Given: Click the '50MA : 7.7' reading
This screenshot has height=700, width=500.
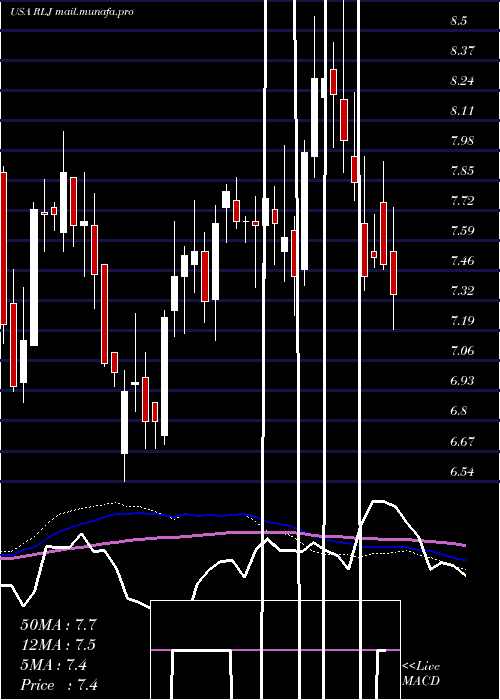Looking at the screenshot, I should (58, 625).
